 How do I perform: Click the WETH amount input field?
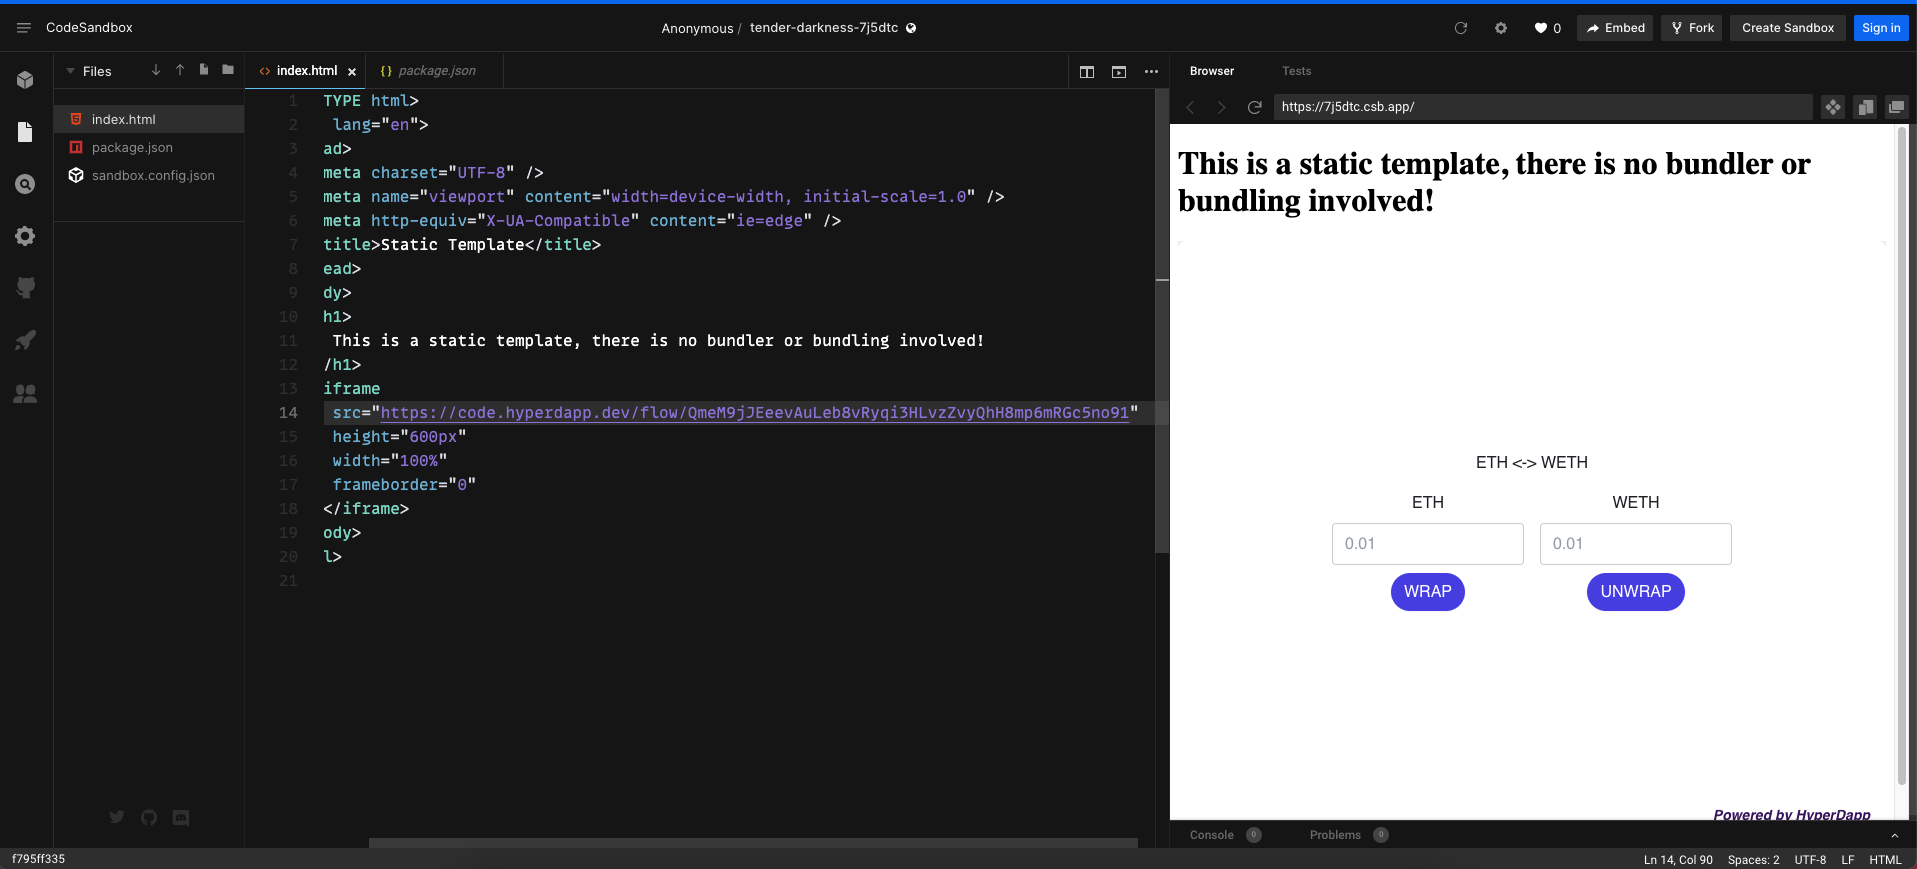(1635, 544)
